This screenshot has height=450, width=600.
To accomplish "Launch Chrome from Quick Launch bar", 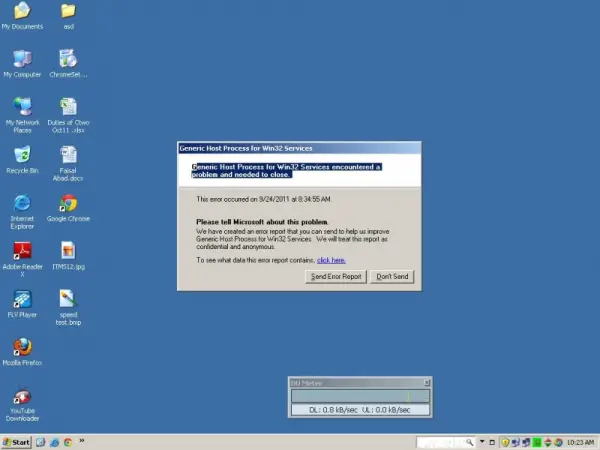I will tap(68, 442).
